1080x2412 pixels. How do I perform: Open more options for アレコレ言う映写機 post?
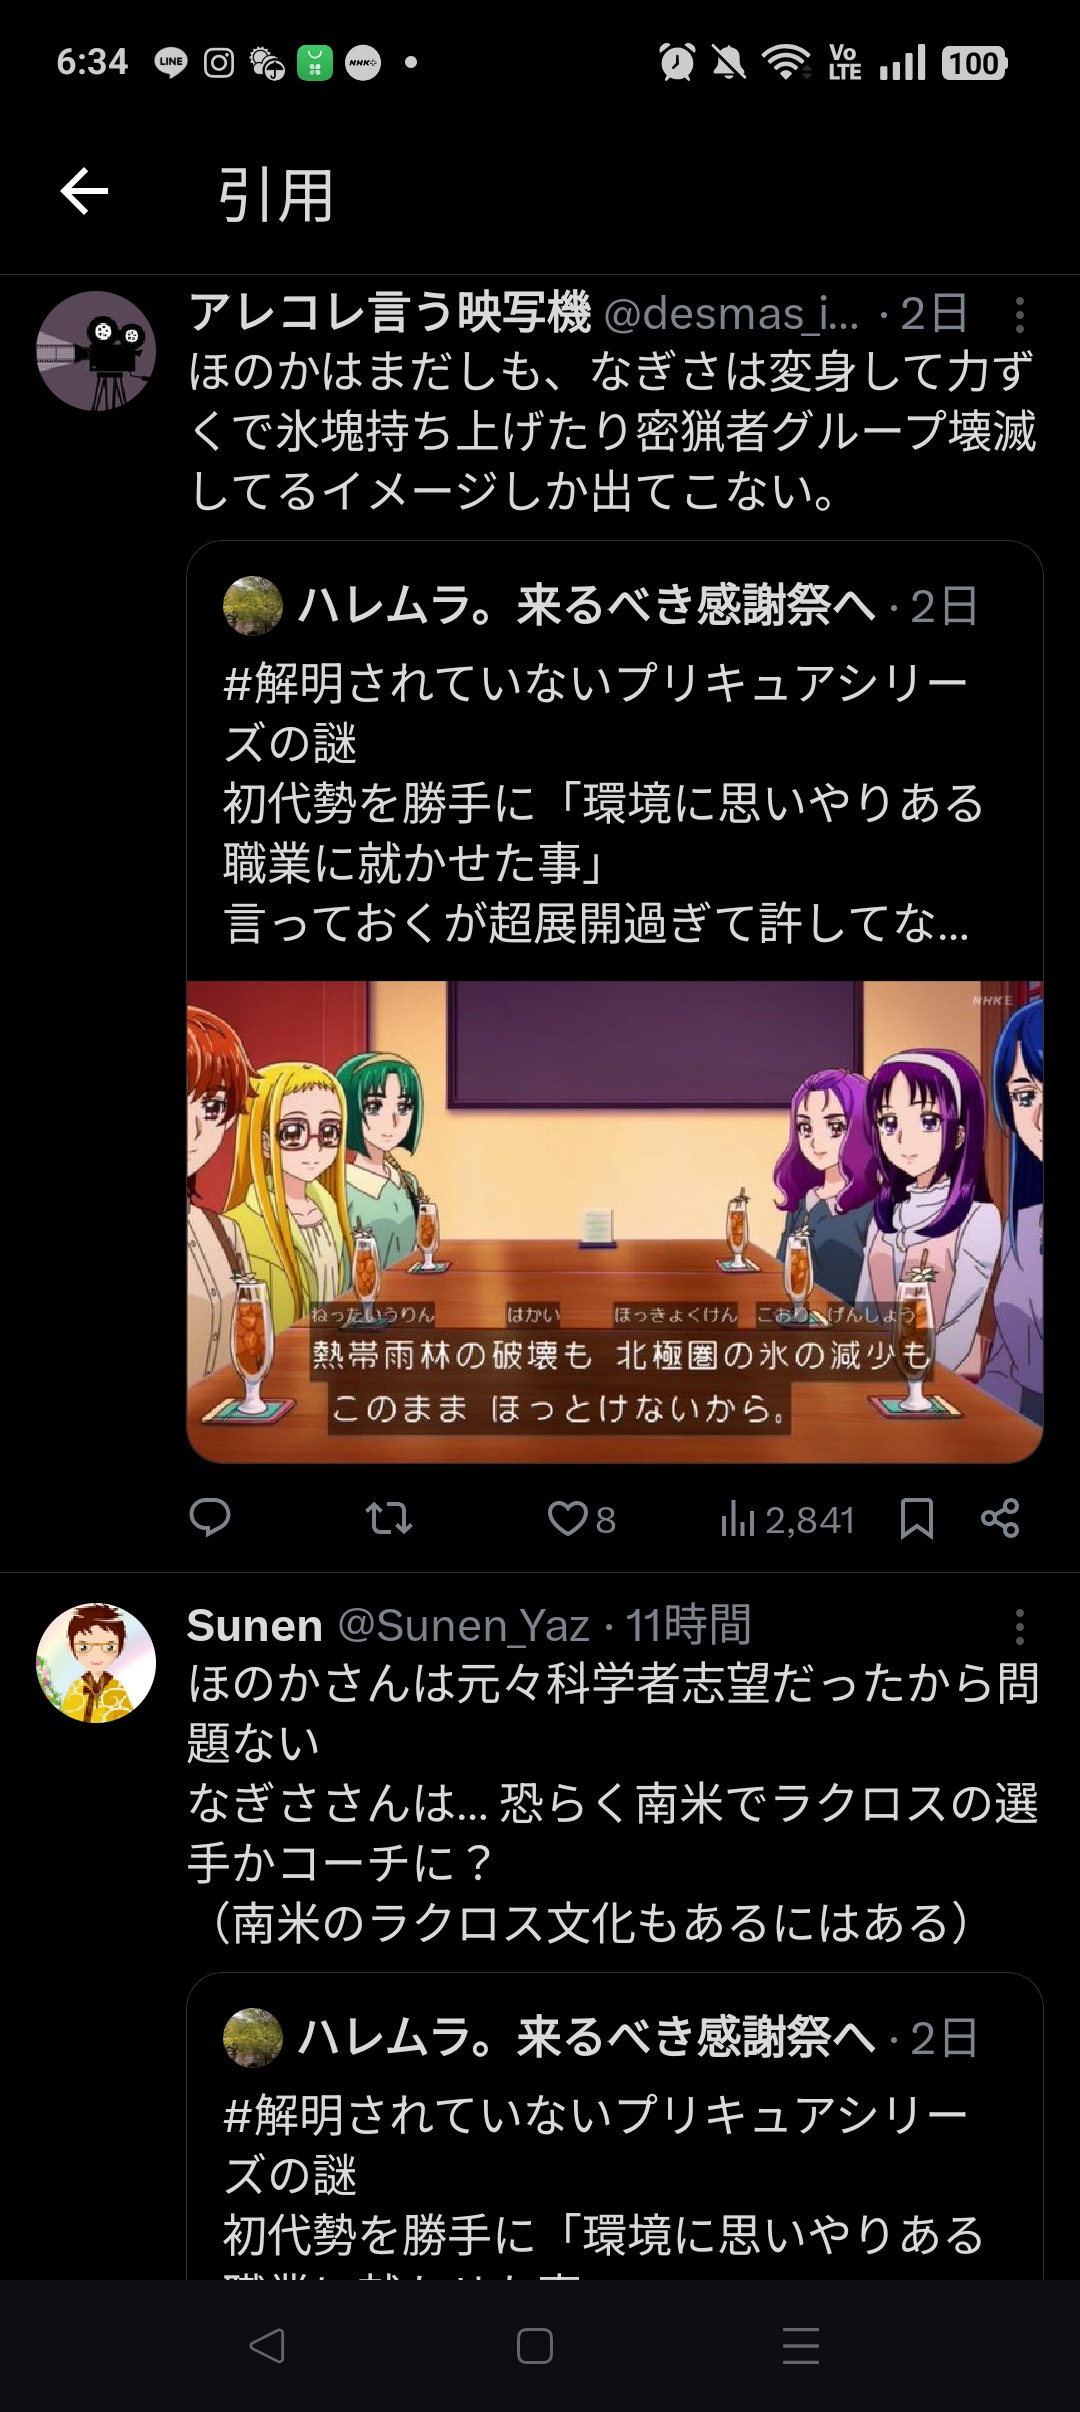(x=1019, y=315)
